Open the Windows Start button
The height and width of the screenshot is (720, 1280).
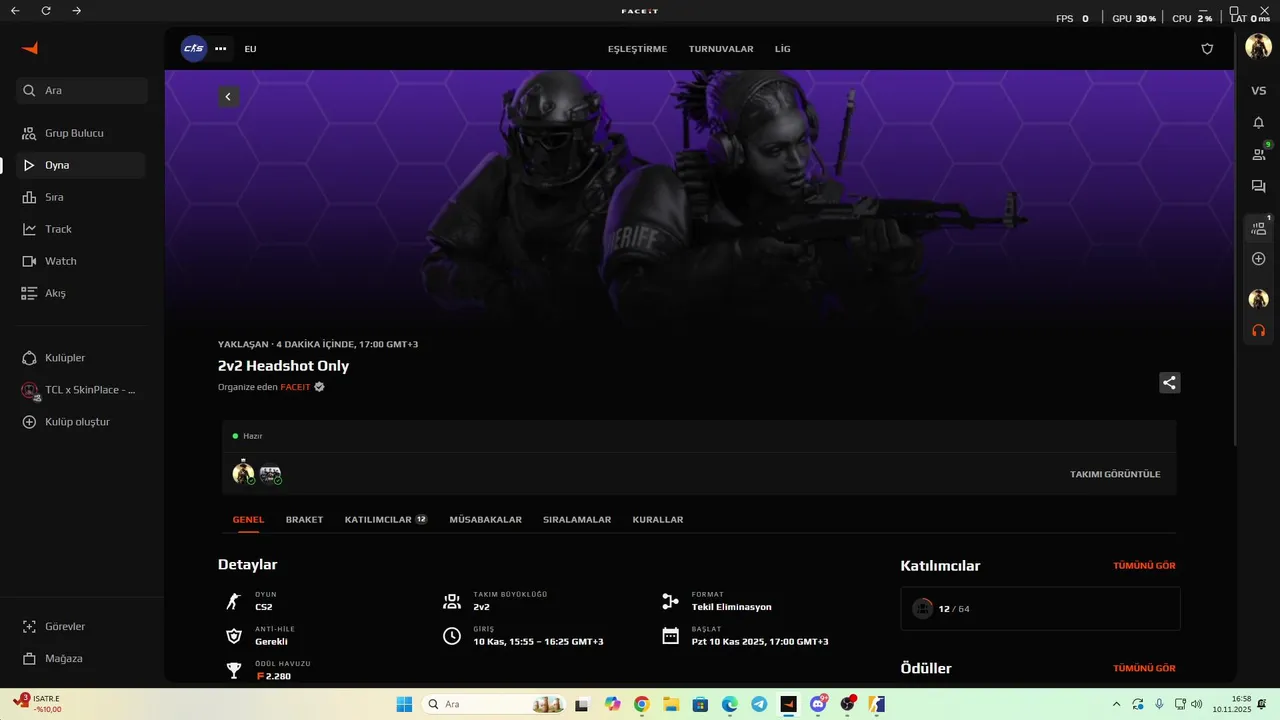click(404, 704)
